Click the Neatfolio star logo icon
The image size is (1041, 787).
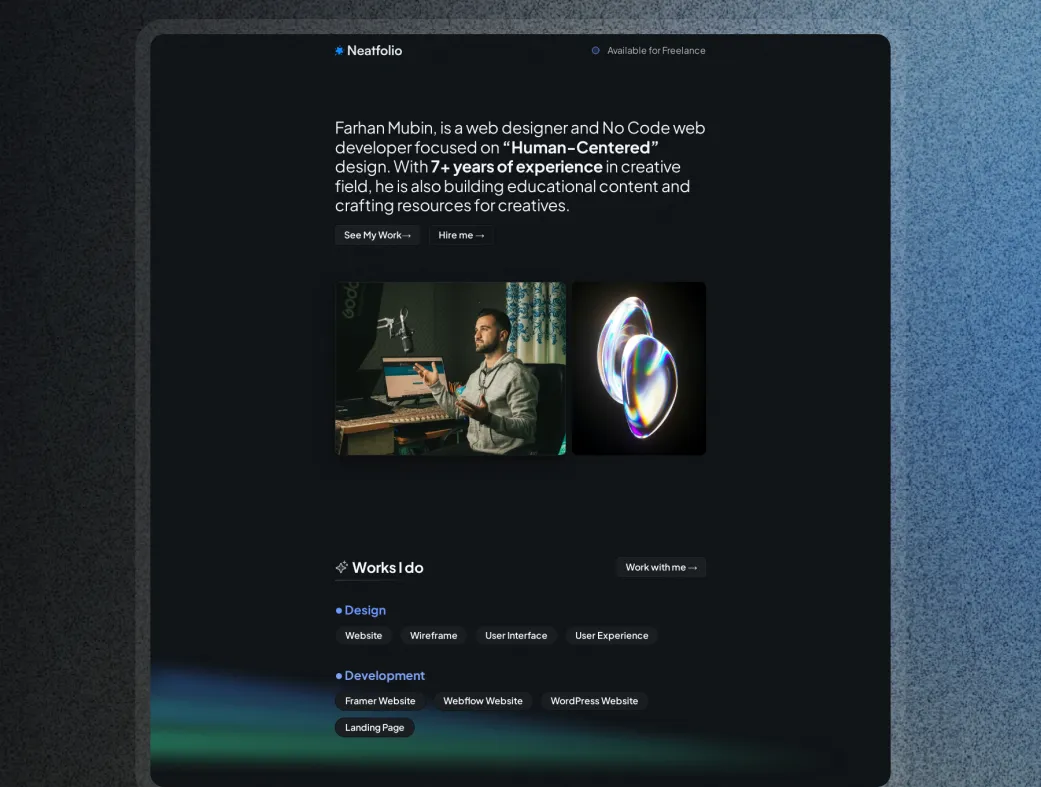pos(339,51)
